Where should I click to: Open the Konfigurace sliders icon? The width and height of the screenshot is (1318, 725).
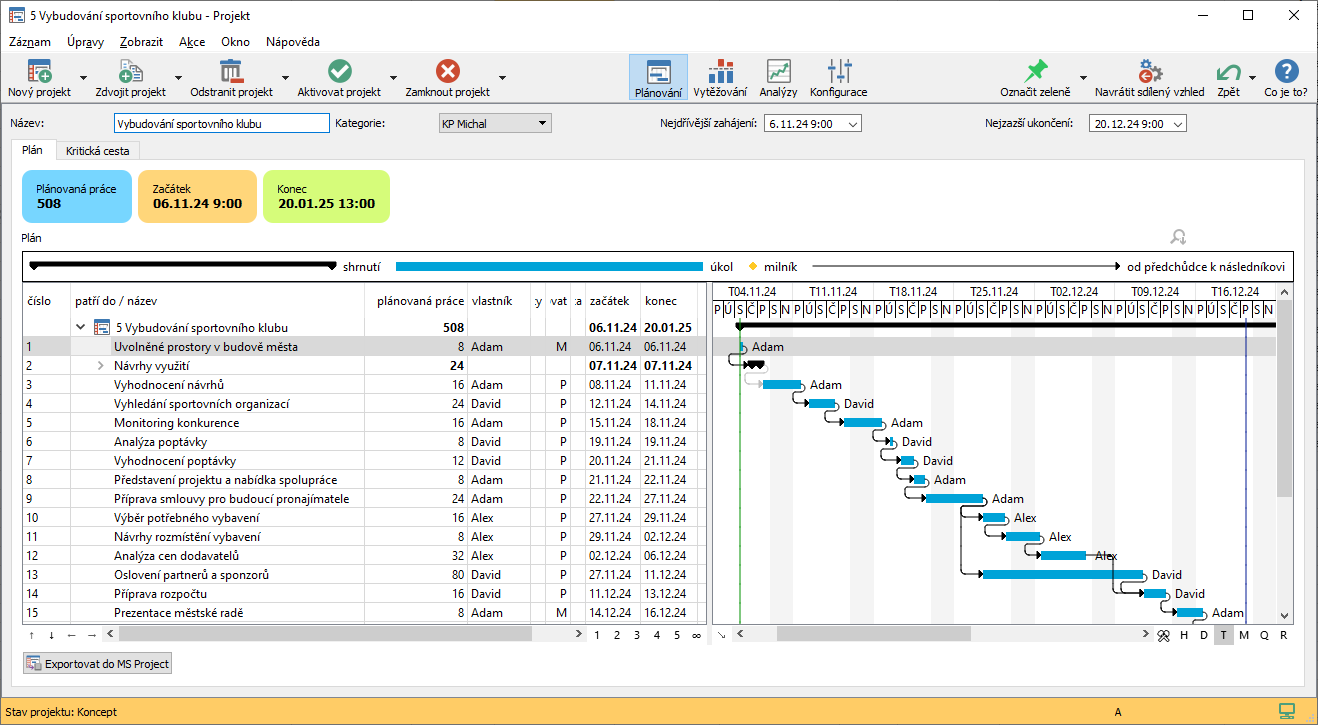coord(838,72)
